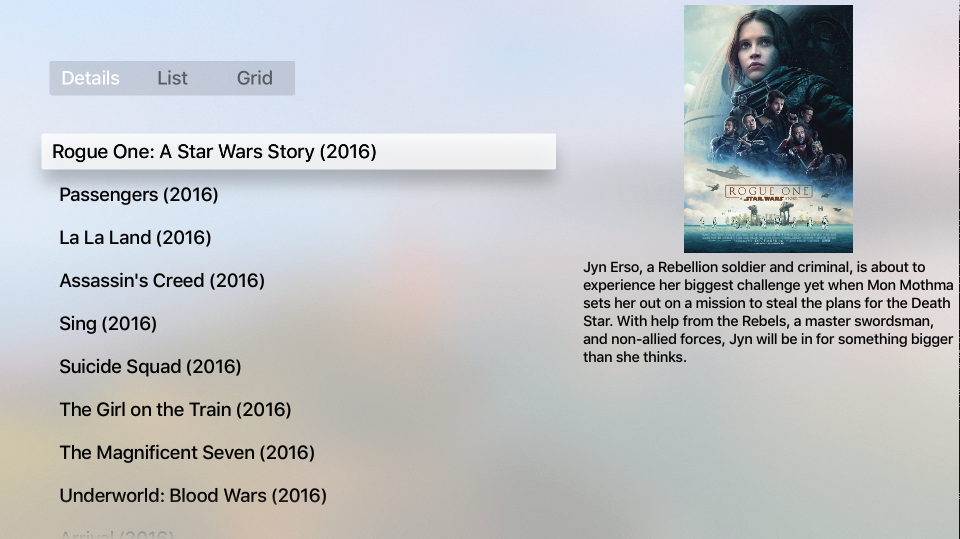
Task: Select Sing (2016) in the movie list
Action: [x=108, y=323]
